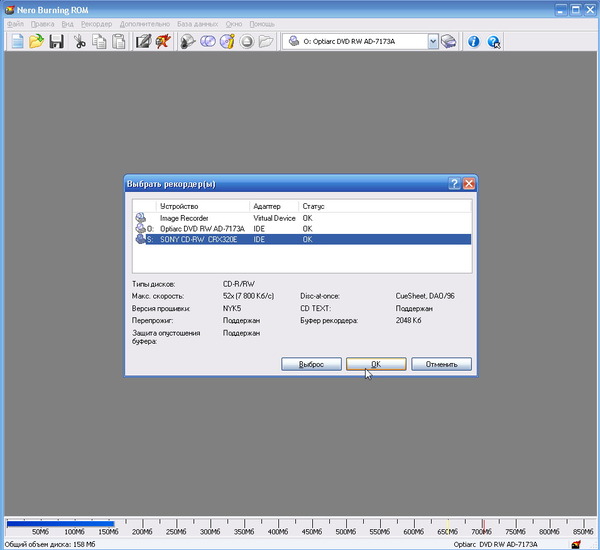Select the Image Recorder row
Screen dimensions: 600x550
(x=302, y=218)
